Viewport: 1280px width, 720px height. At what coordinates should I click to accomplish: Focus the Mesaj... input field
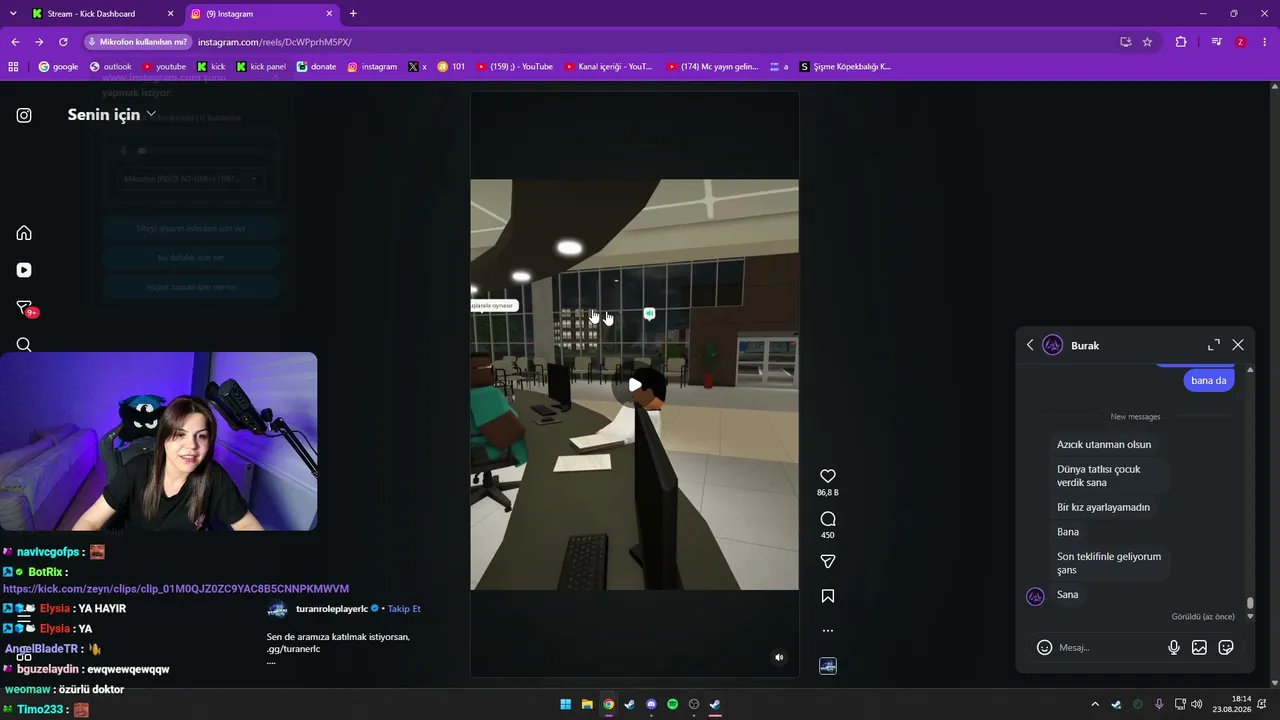pos(1108,647)
